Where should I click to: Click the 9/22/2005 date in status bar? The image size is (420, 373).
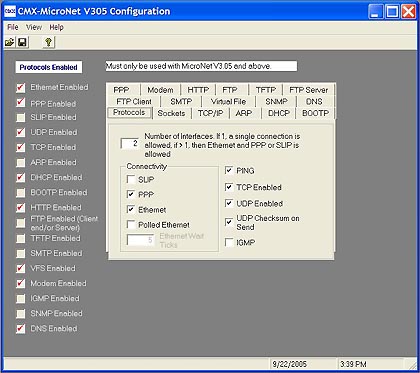[289, 364]
